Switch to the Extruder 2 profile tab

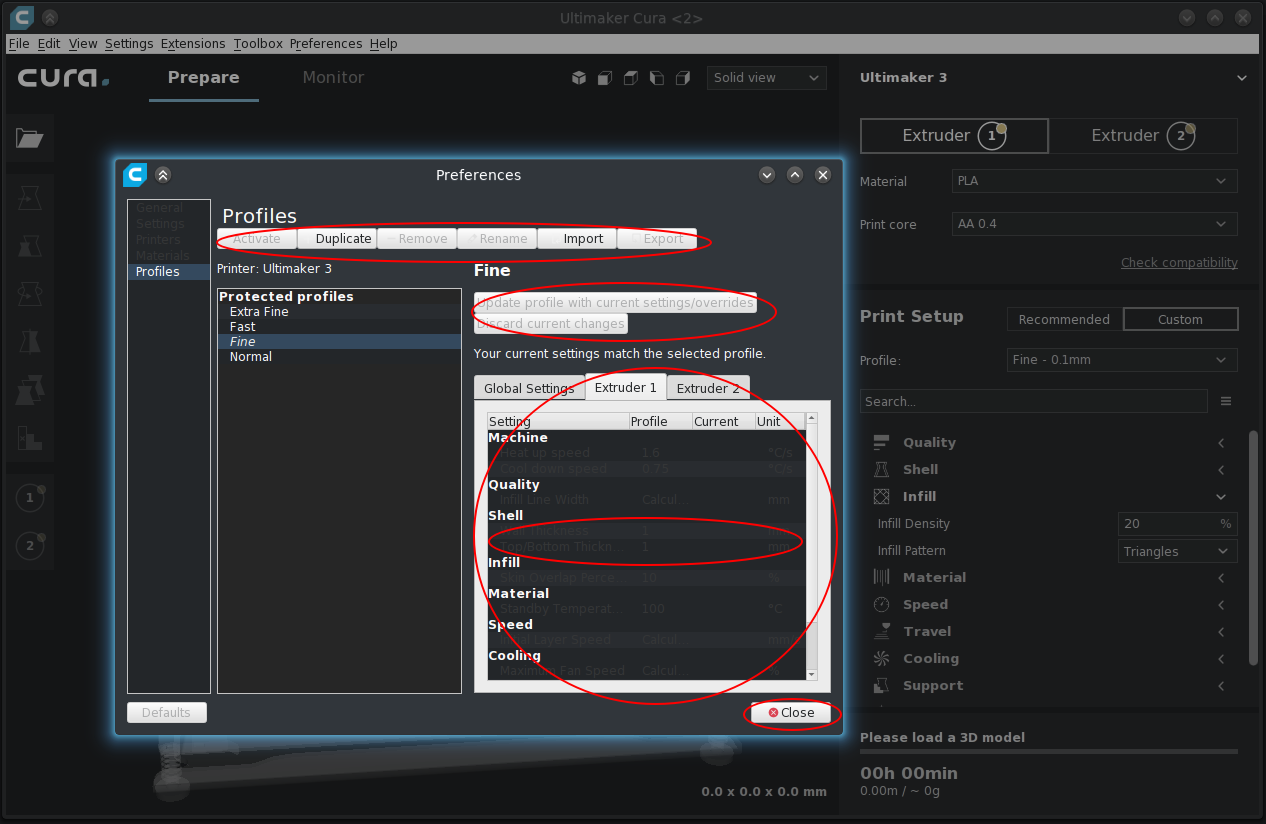[708, 388]
